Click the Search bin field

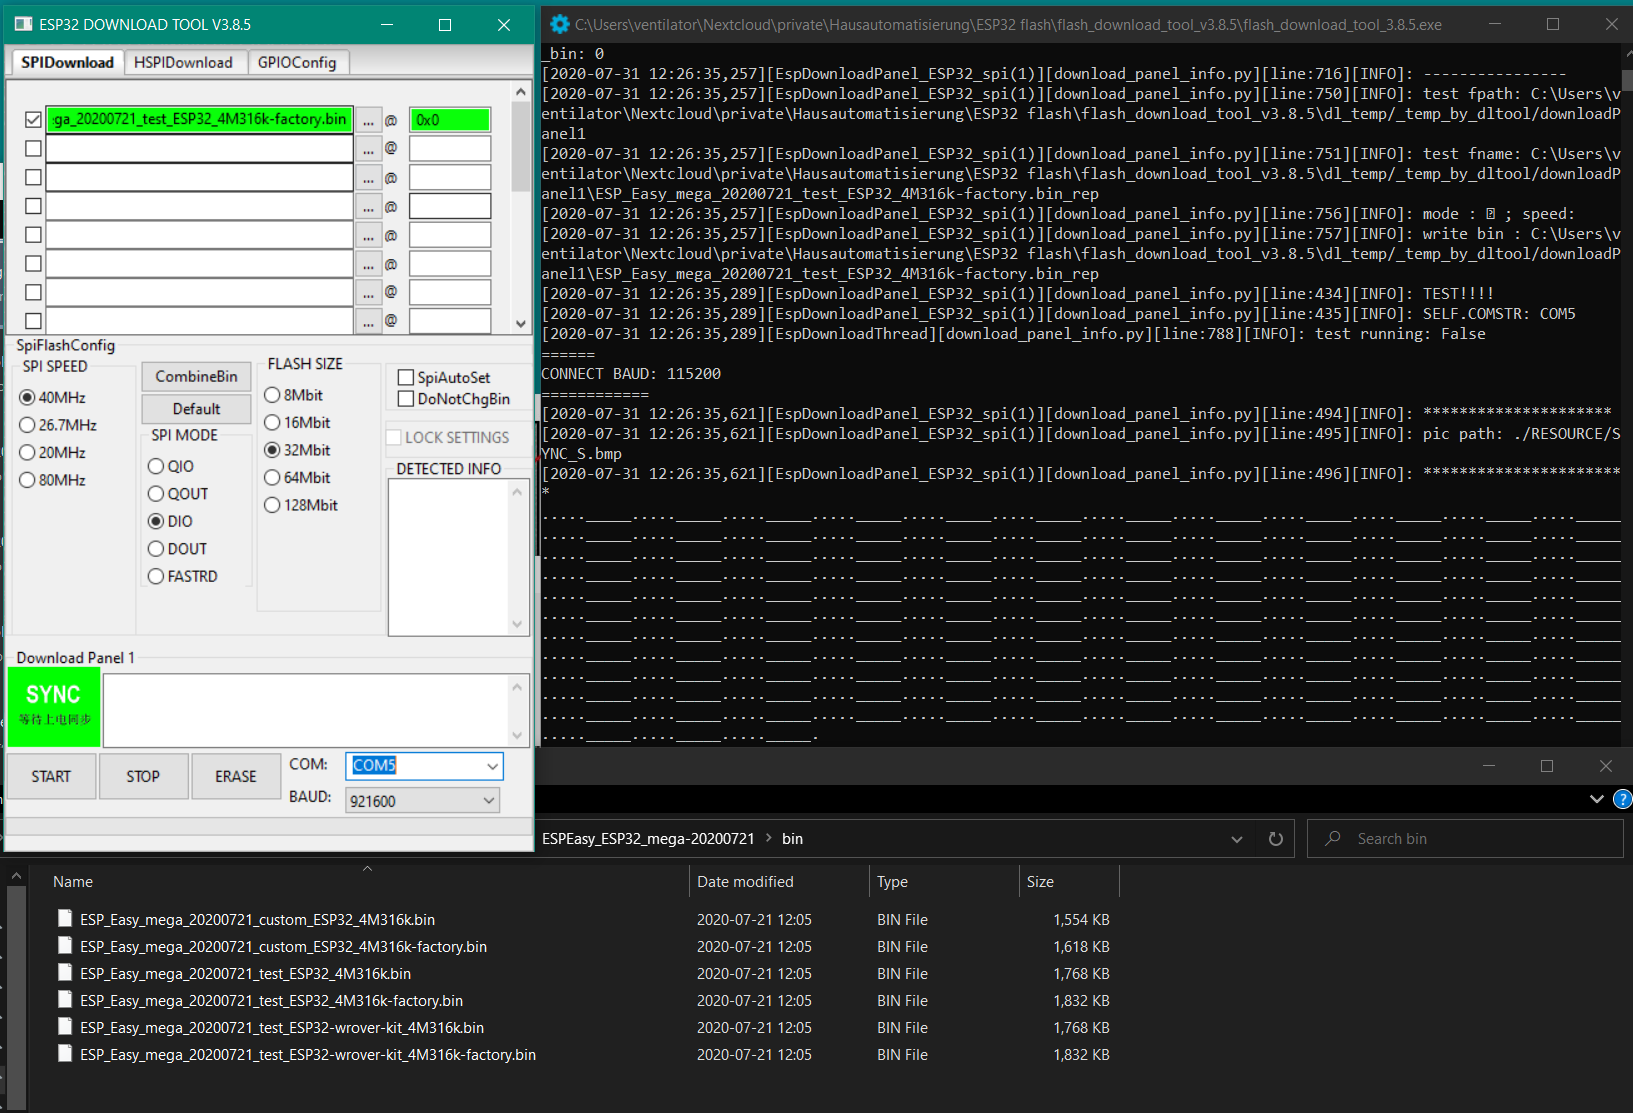pyautogui.click(x=1465, y=839)
